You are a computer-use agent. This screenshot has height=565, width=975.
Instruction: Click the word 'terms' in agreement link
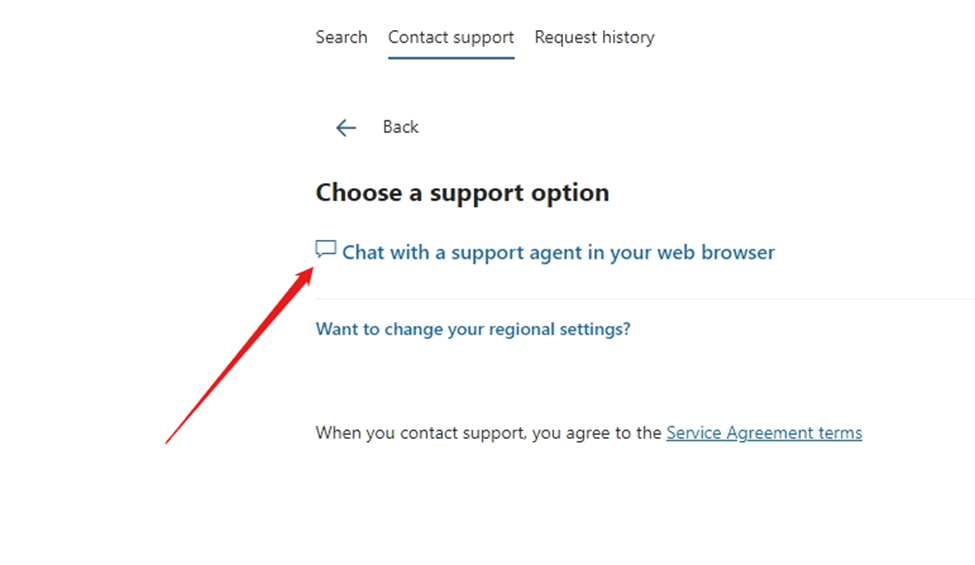coord(840,433)
